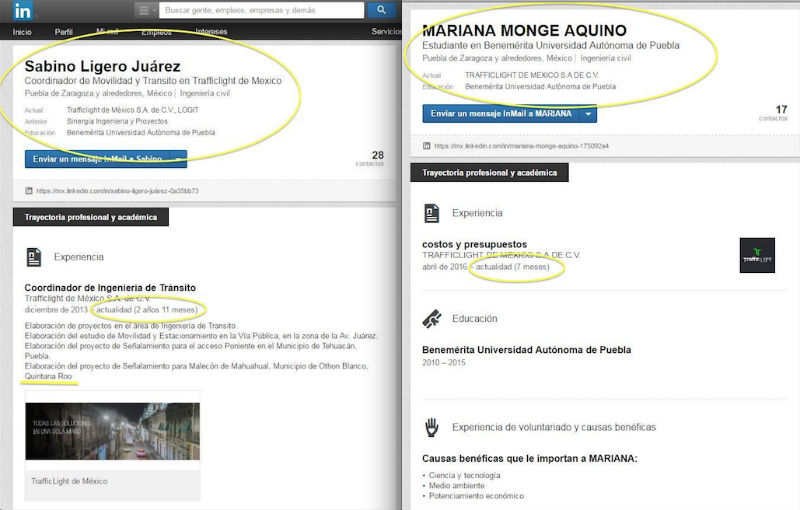Open the Inicio menu item
This screenshot has width=800, height=510.
click(22, 32)
